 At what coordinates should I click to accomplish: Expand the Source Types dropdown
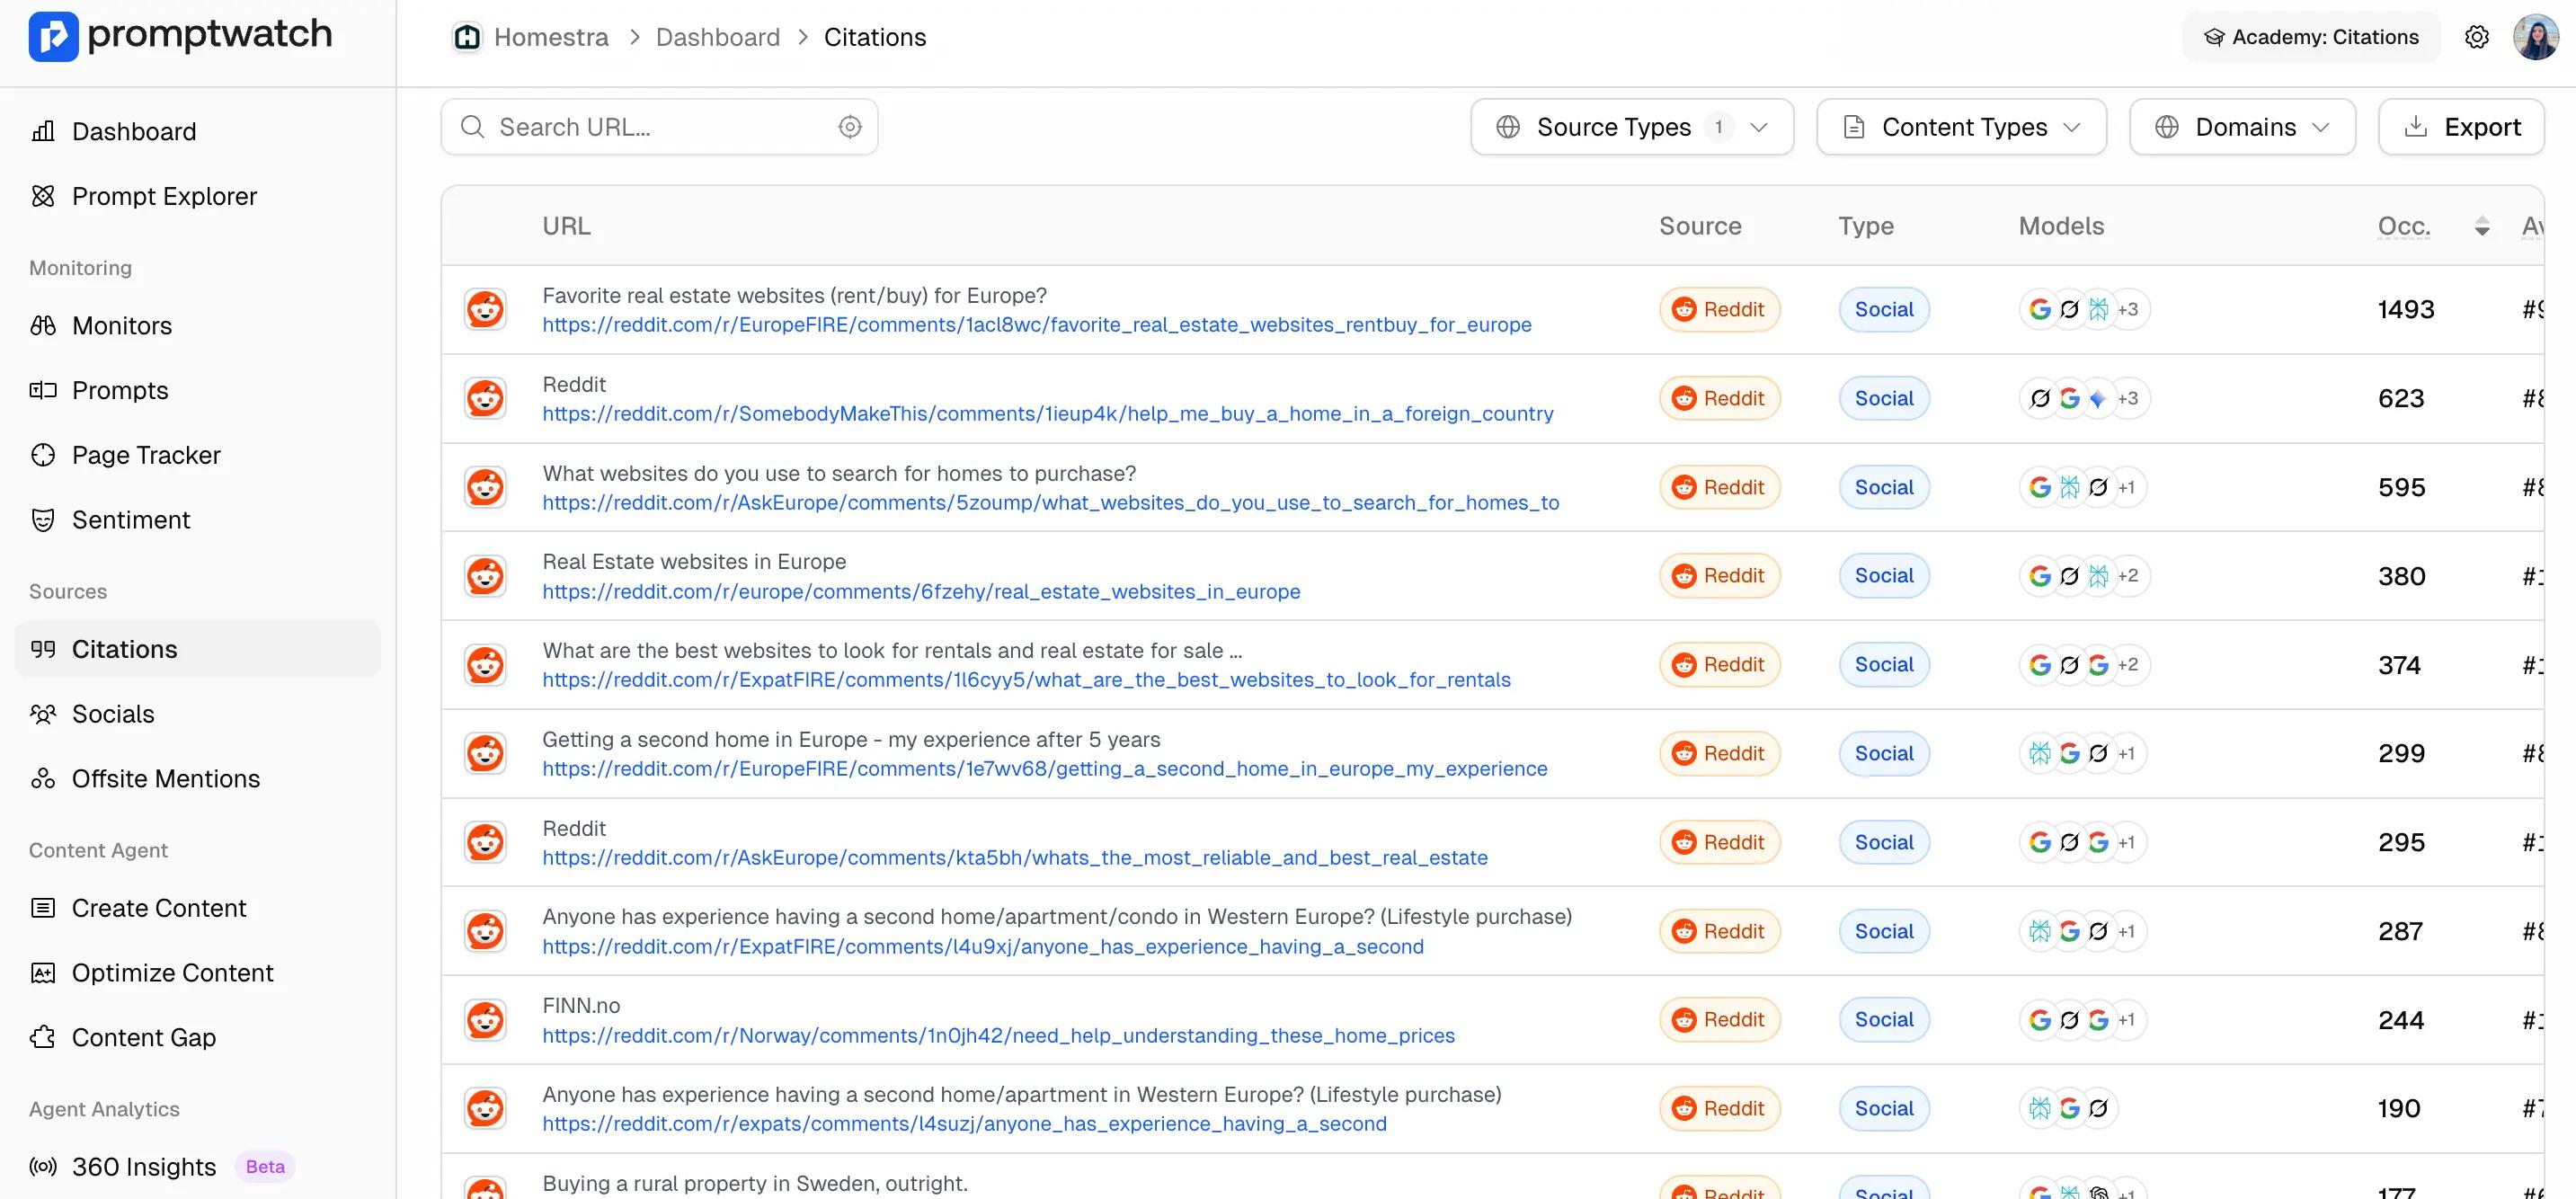pyautogui.click(x=1632, y=127)
